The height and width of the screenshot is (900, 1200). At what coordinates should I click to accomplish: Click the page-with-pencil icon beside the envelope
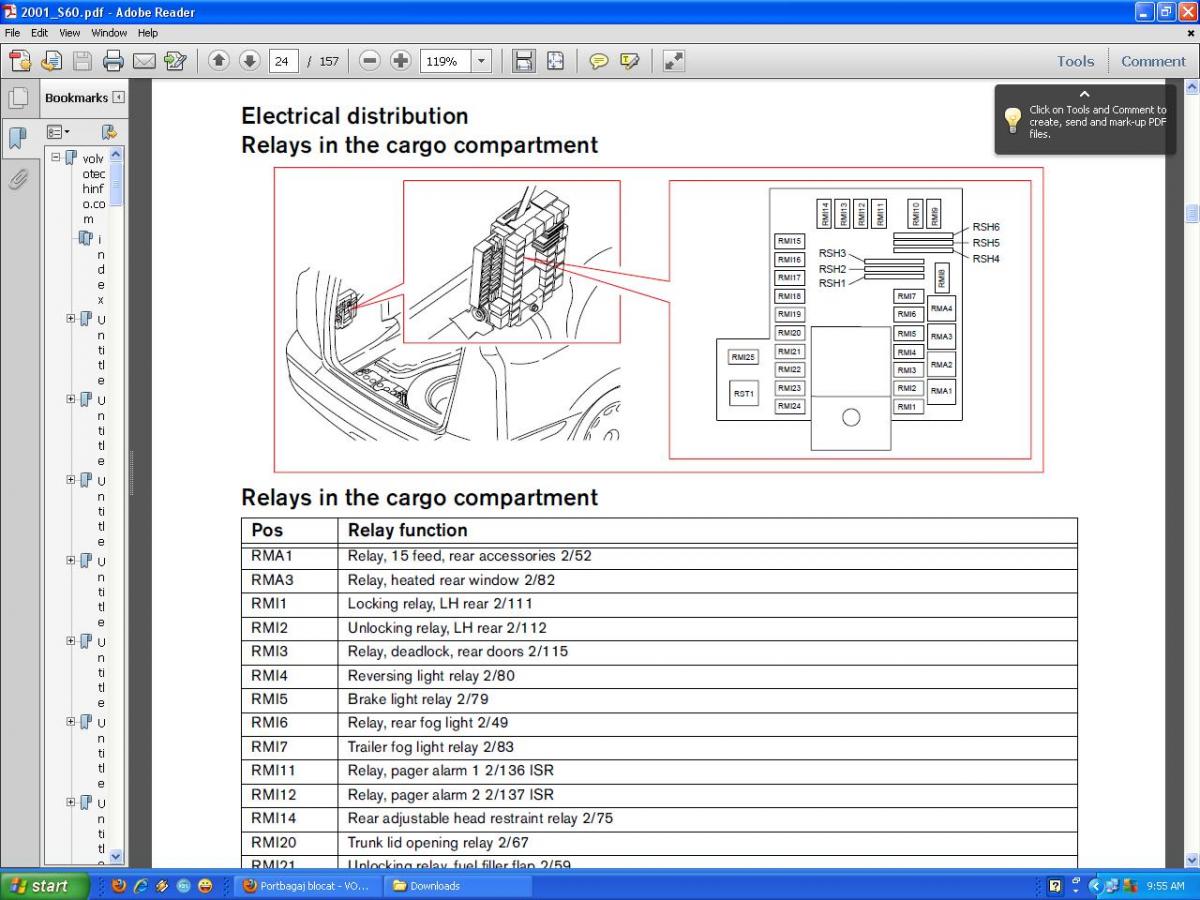[x=175, y=61]
